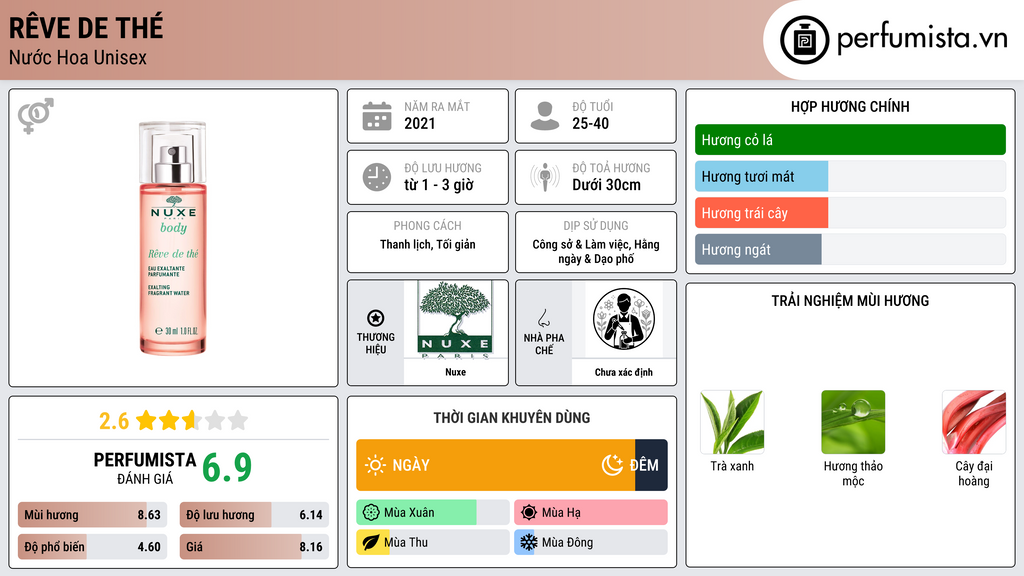The width and height of the screenshot is (1024, 576).
Task: Click the Nuxe Rêve de Thé bottle image
Action: tap(172, 238)
